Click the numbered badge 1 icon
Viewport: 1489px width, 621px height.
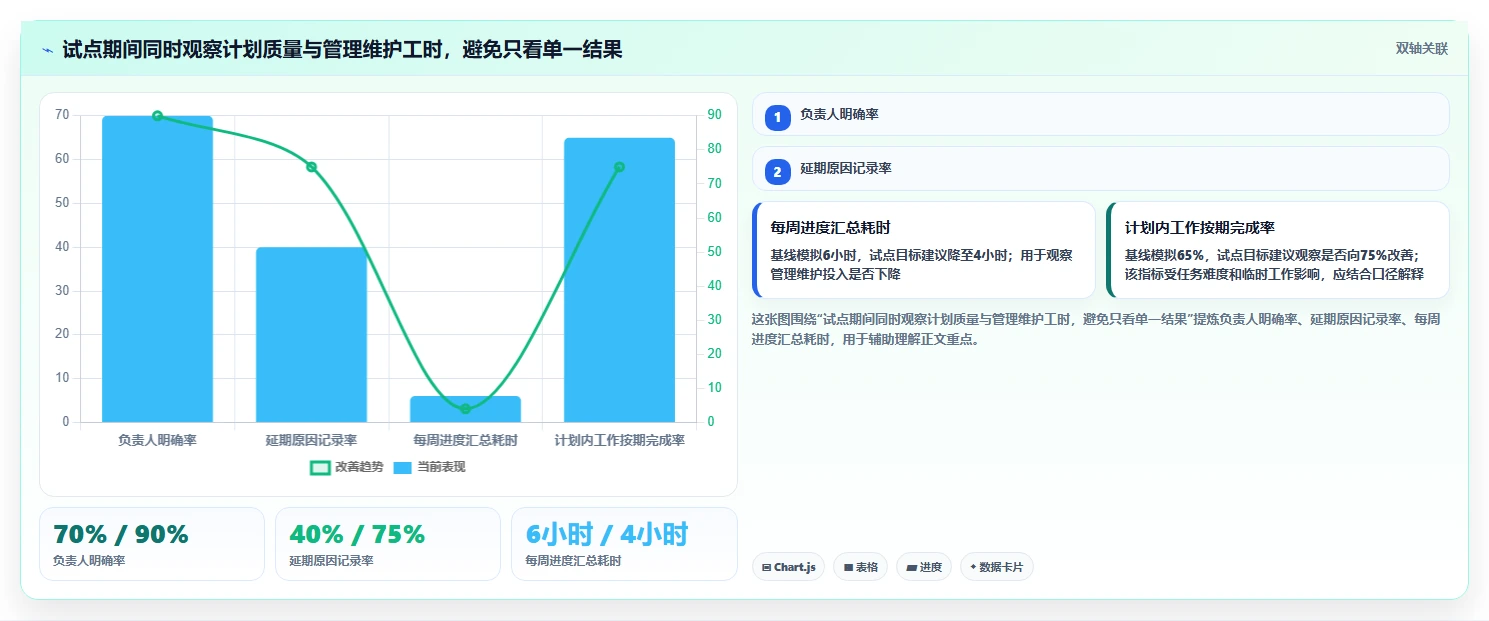point(777,118)
